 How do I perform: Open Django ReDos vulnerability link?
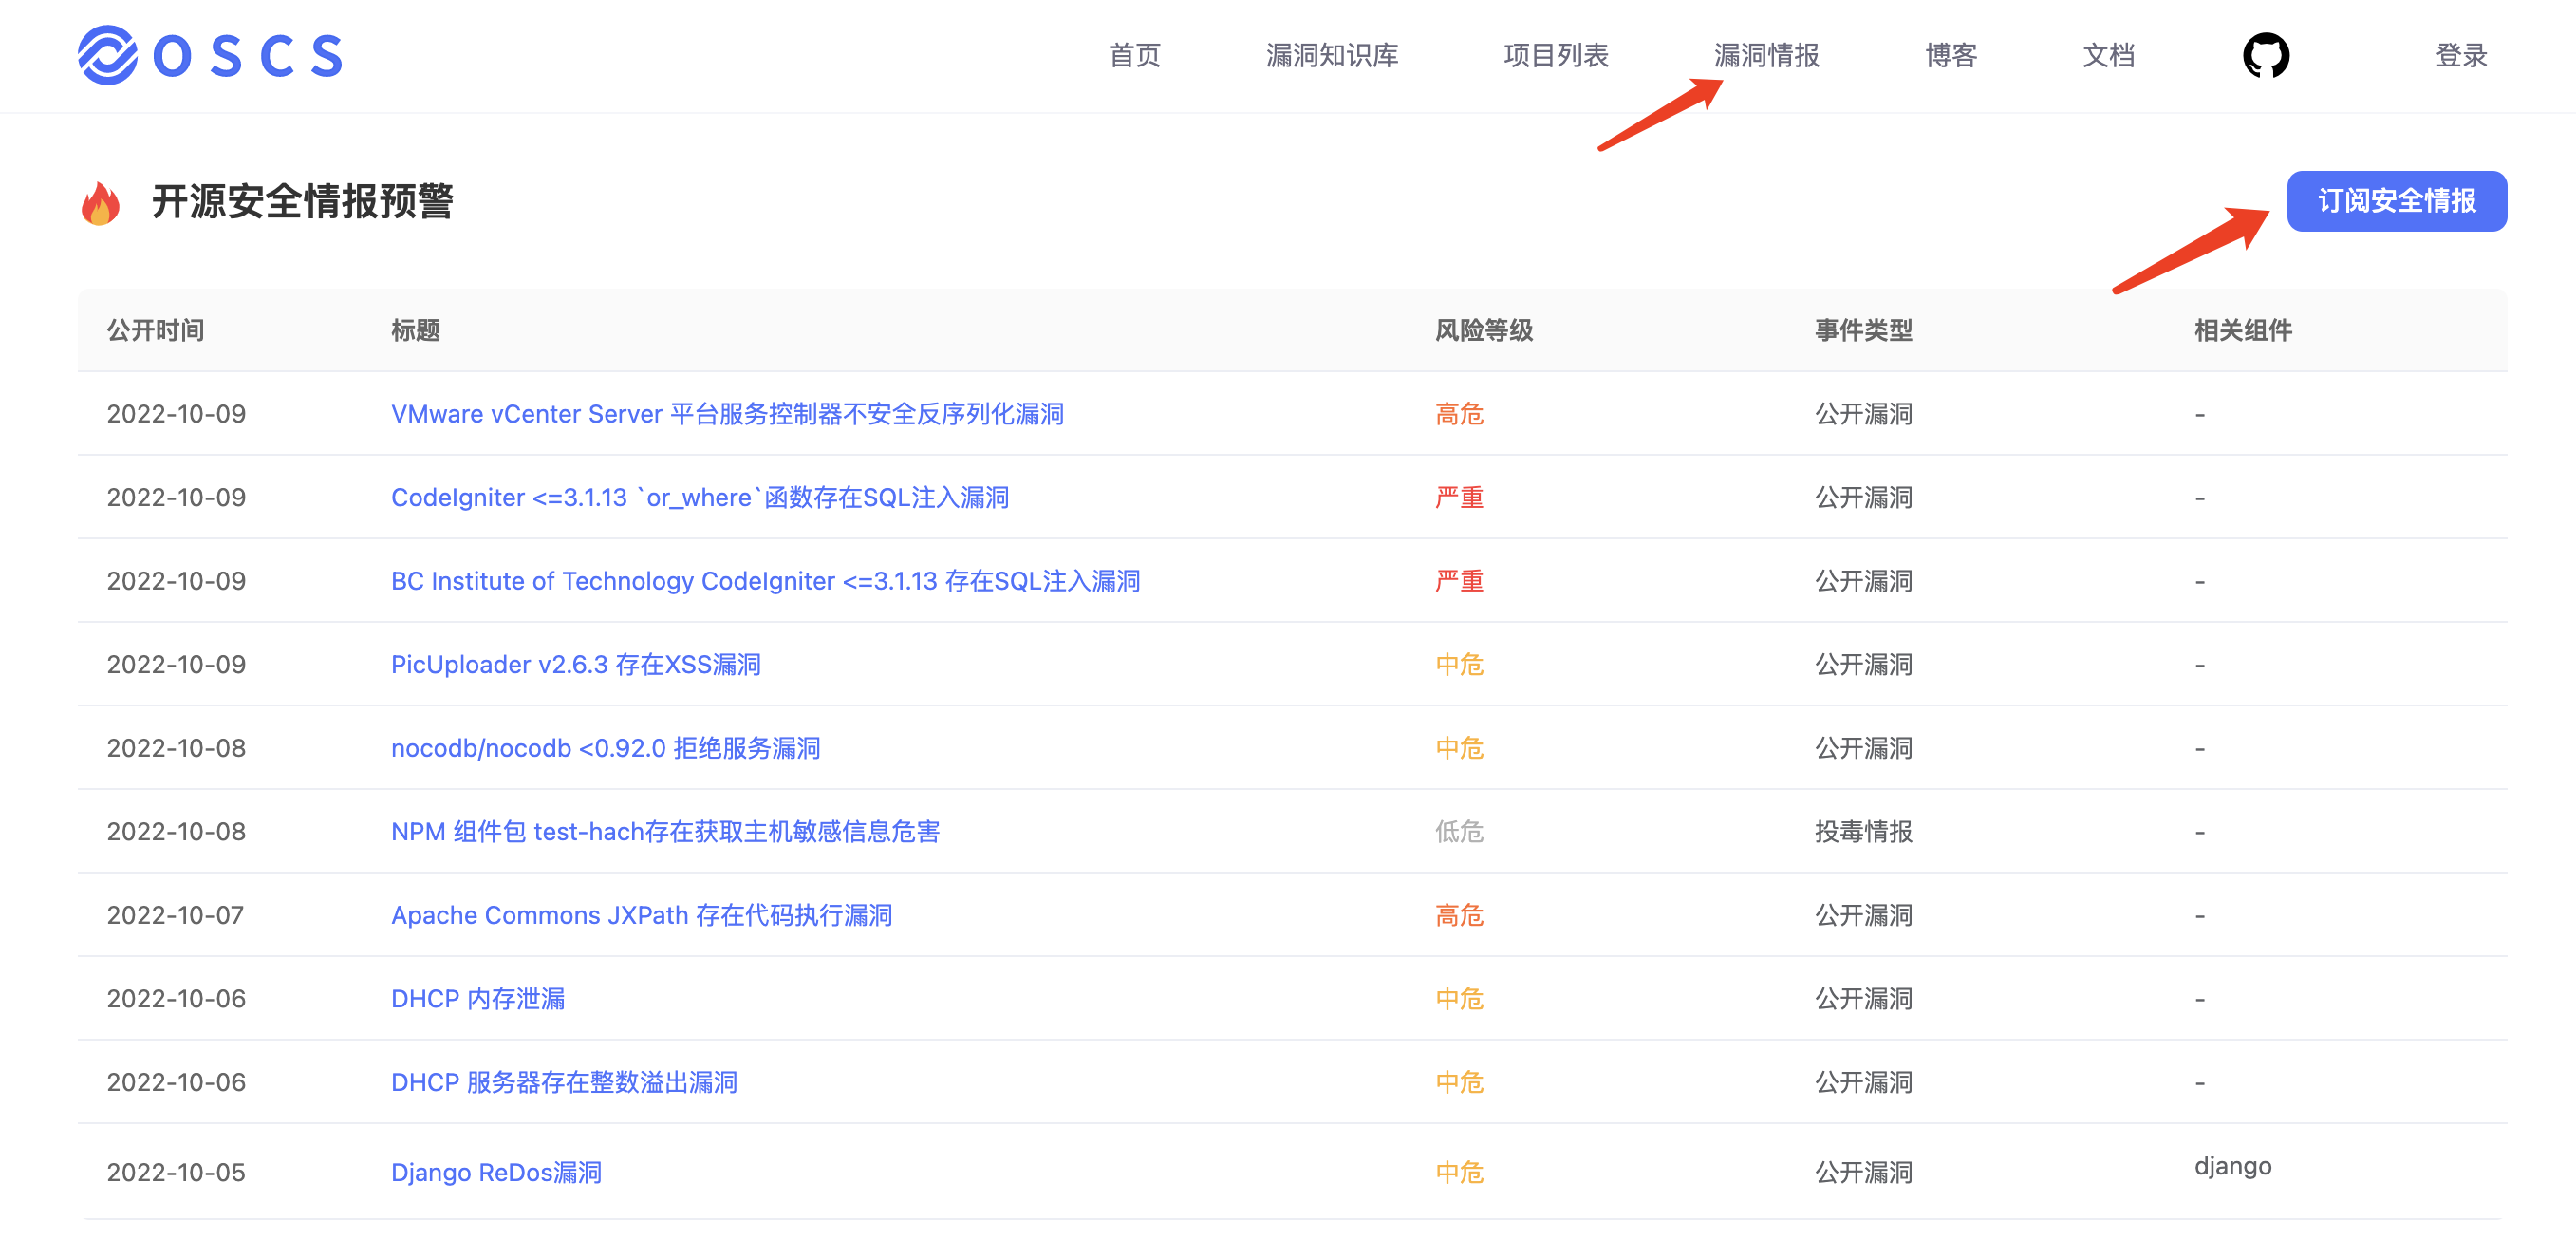496,1172
